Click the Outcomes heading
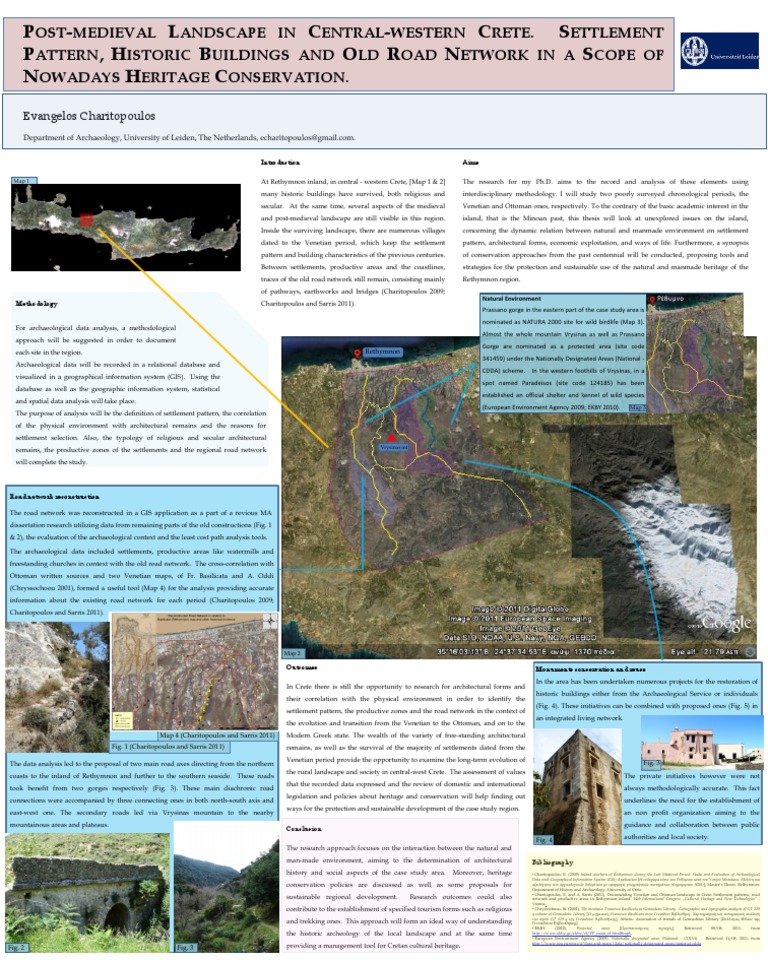 (x=301, y=667)
